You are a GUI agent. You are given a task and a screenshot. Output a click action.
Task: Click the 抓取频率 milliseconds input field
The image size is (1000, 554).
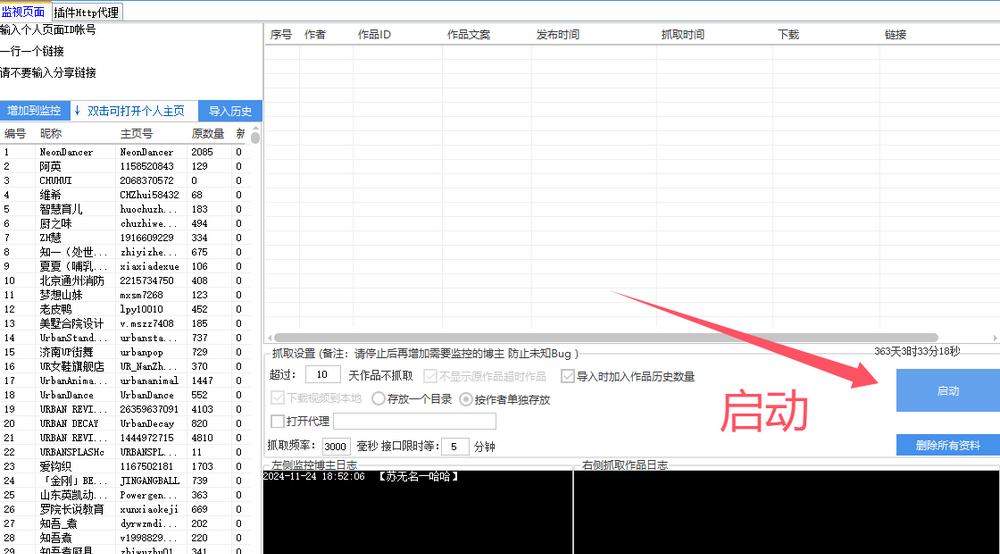pos(335,446)
